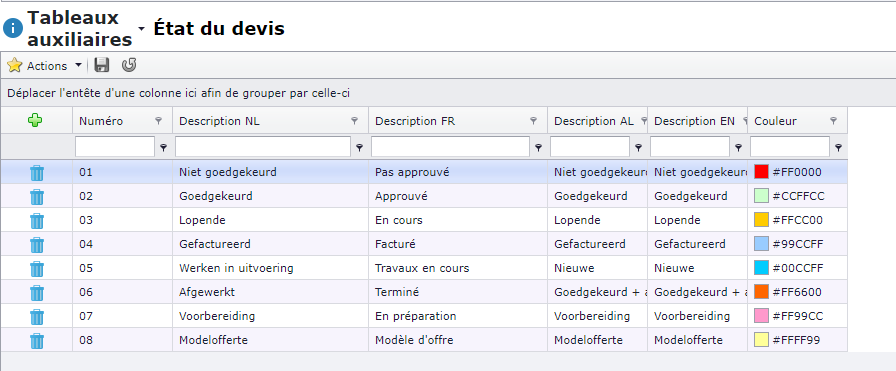Select the cell 'En cours'
This screenshot has width=896, height=371.
(458, 220)
